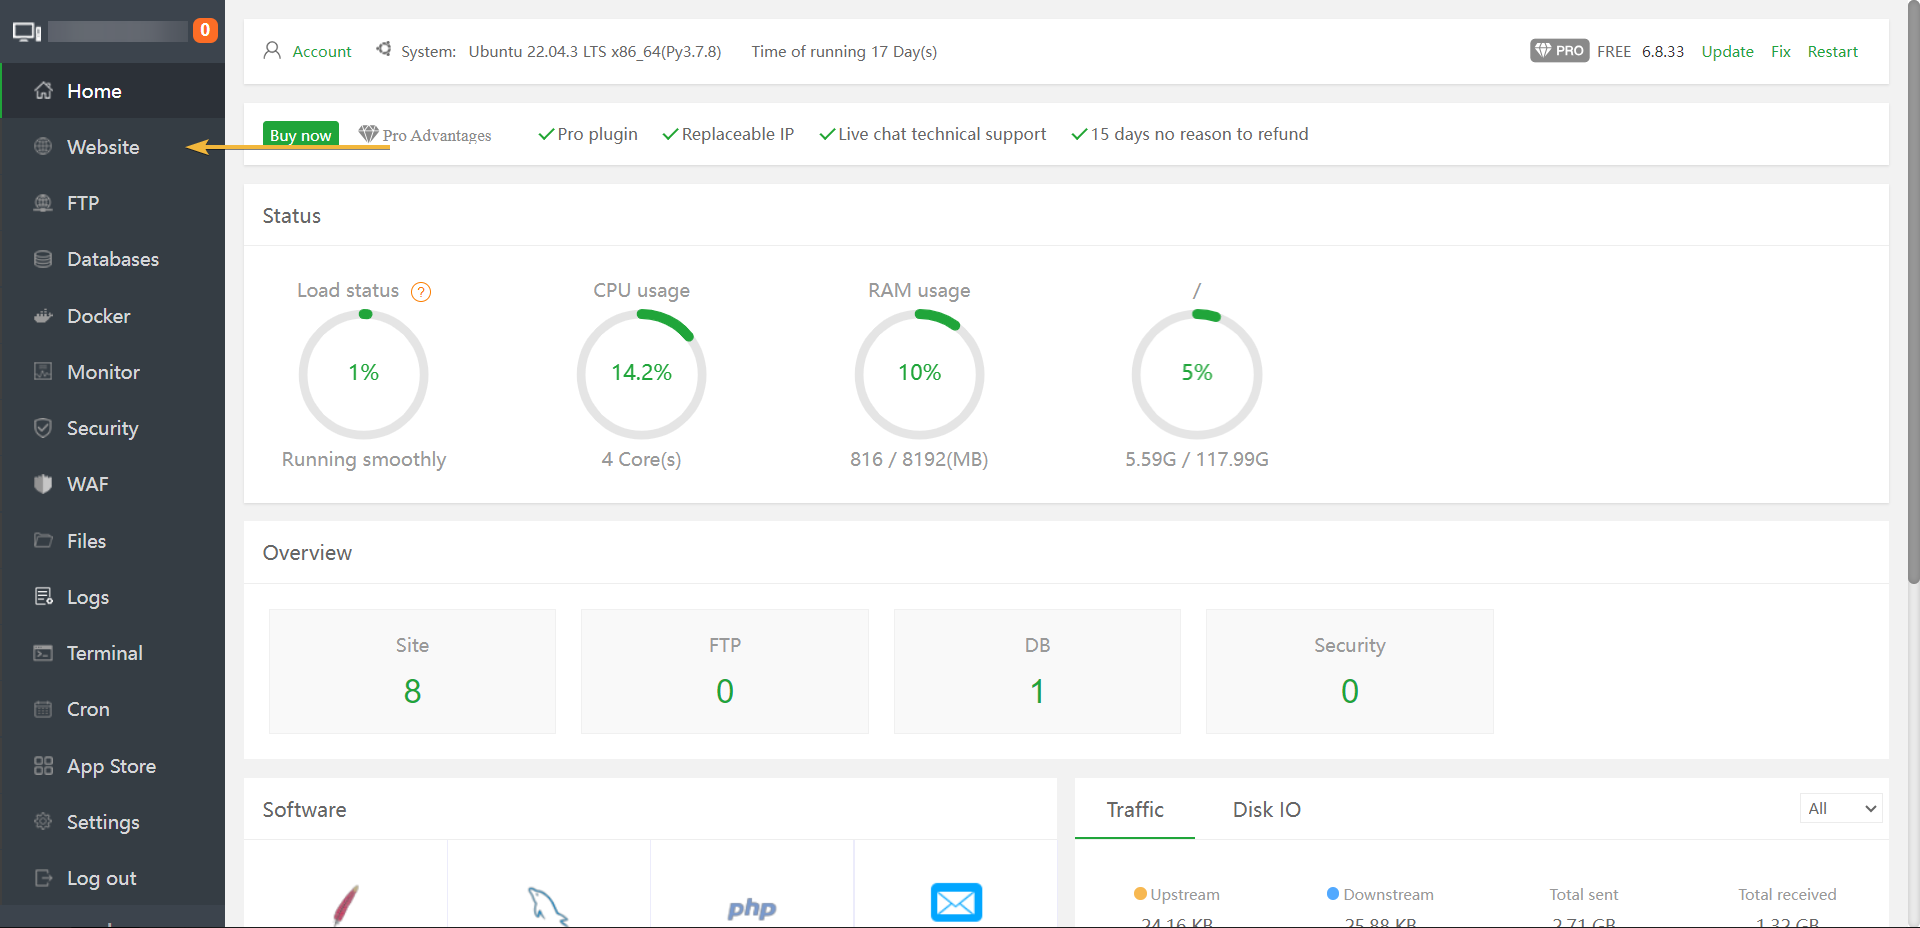
Task: Click the WAF shield icon
Action: click(43, 484)
